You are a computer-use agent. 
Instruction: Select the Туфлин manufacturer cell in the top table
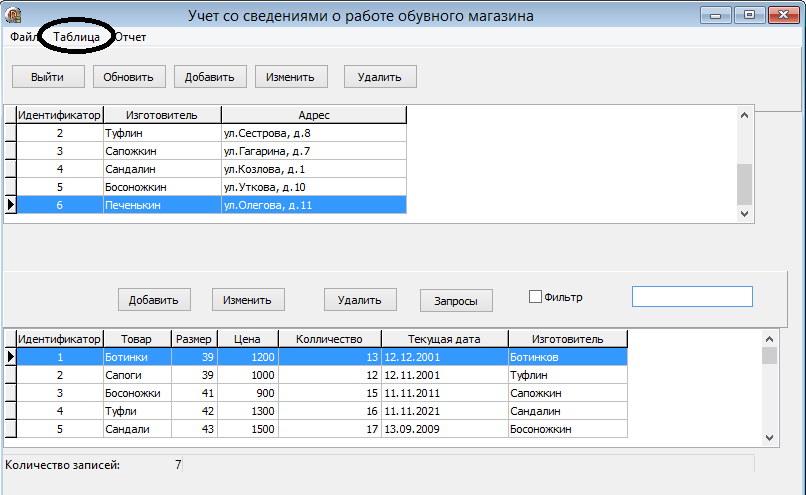pos(162,133)
